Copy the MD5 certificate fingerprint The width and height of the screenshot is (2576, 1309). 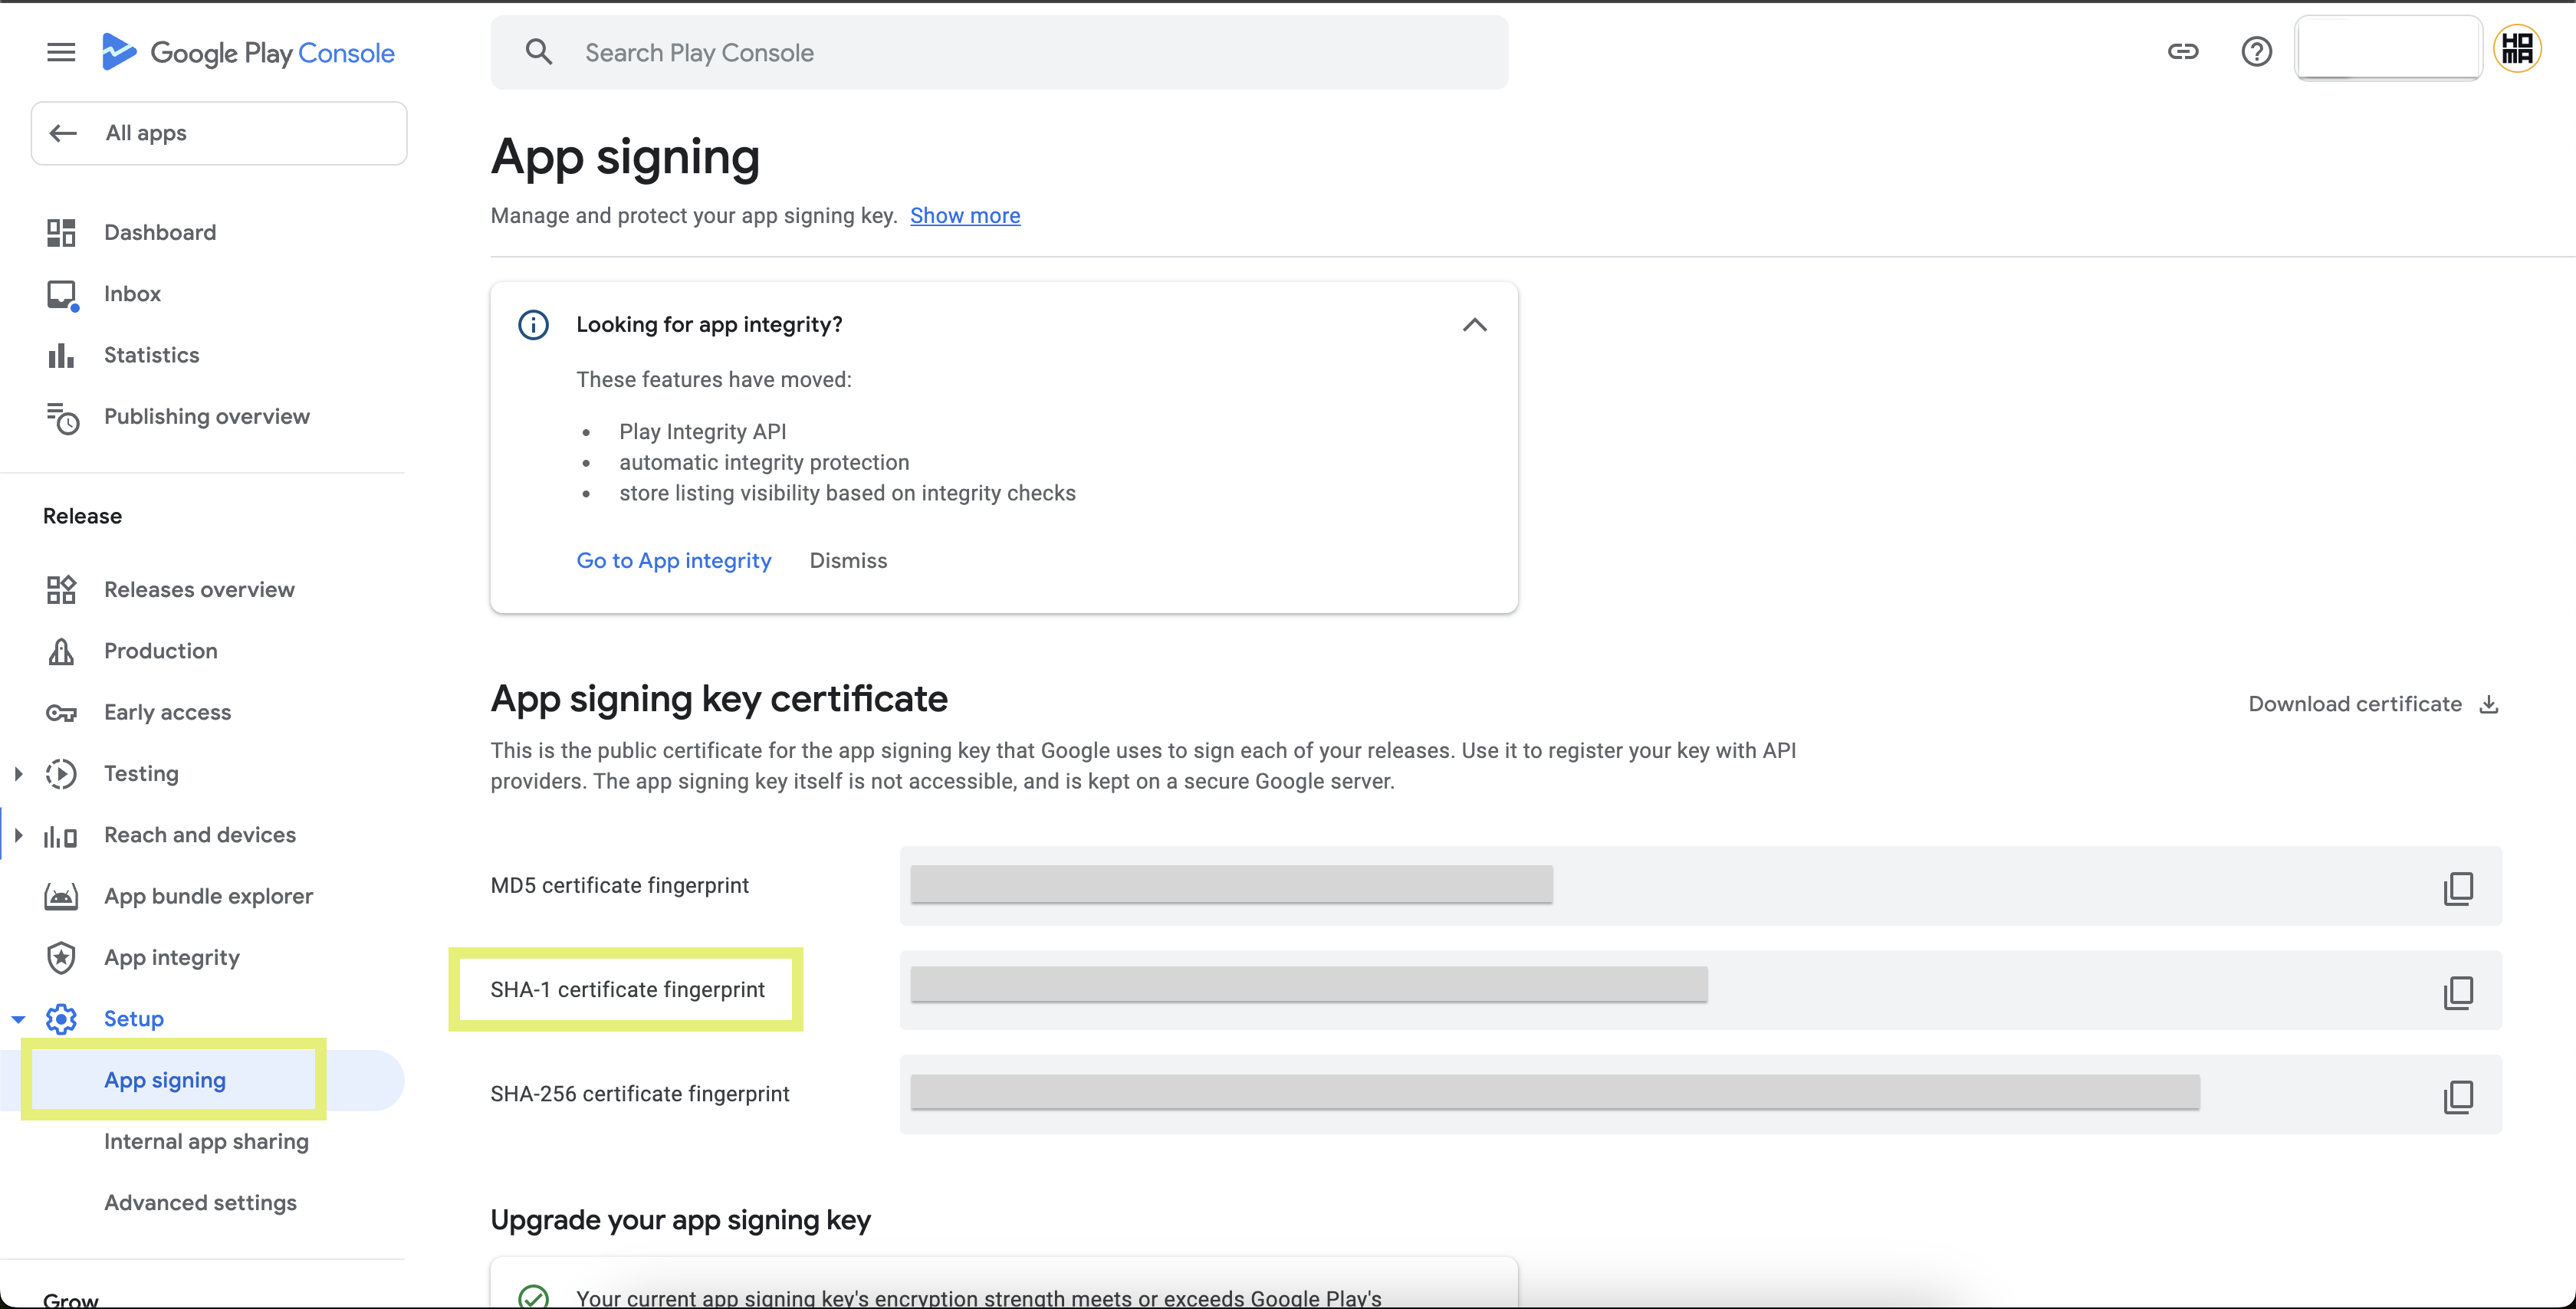[x=2457, y=887]
